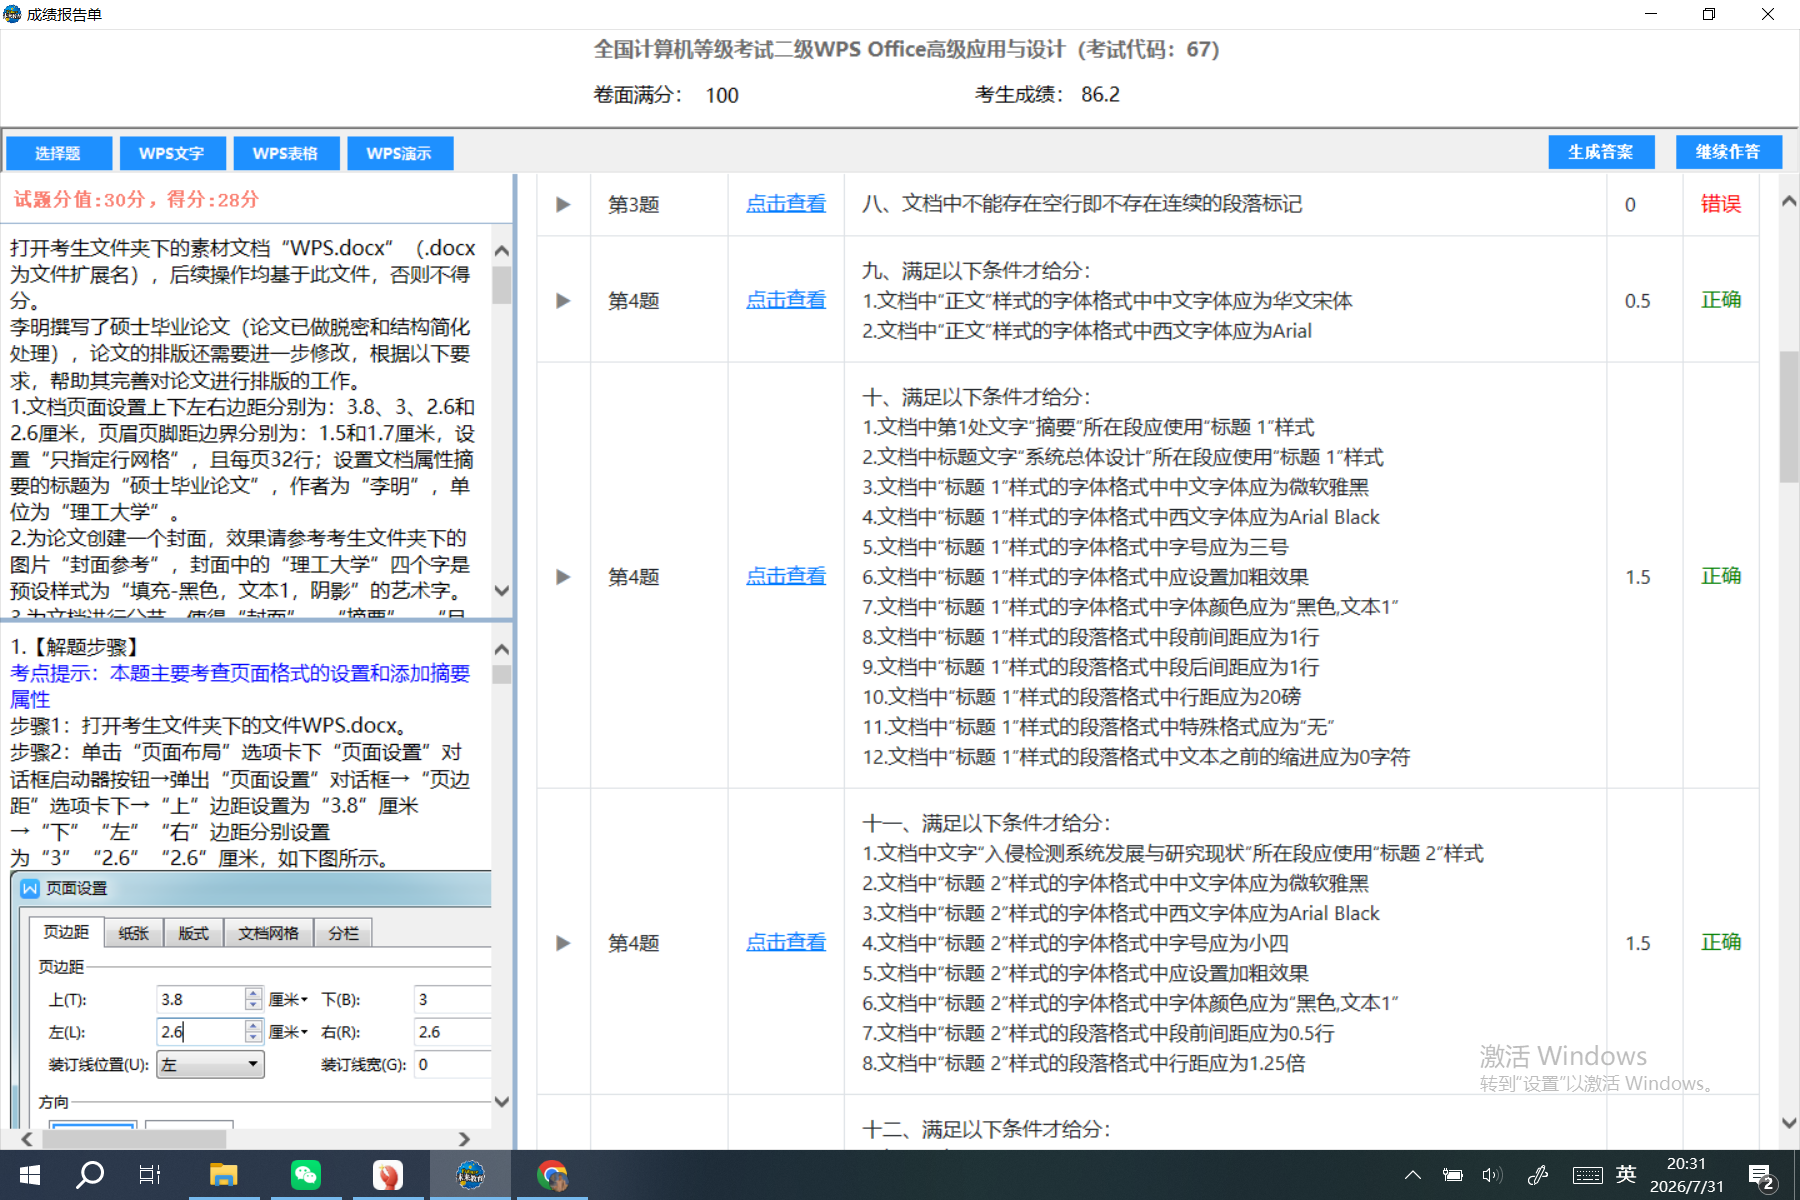
Task: Click the 考生成绩 value 86.2
Action: click(x=1100, y=95)
